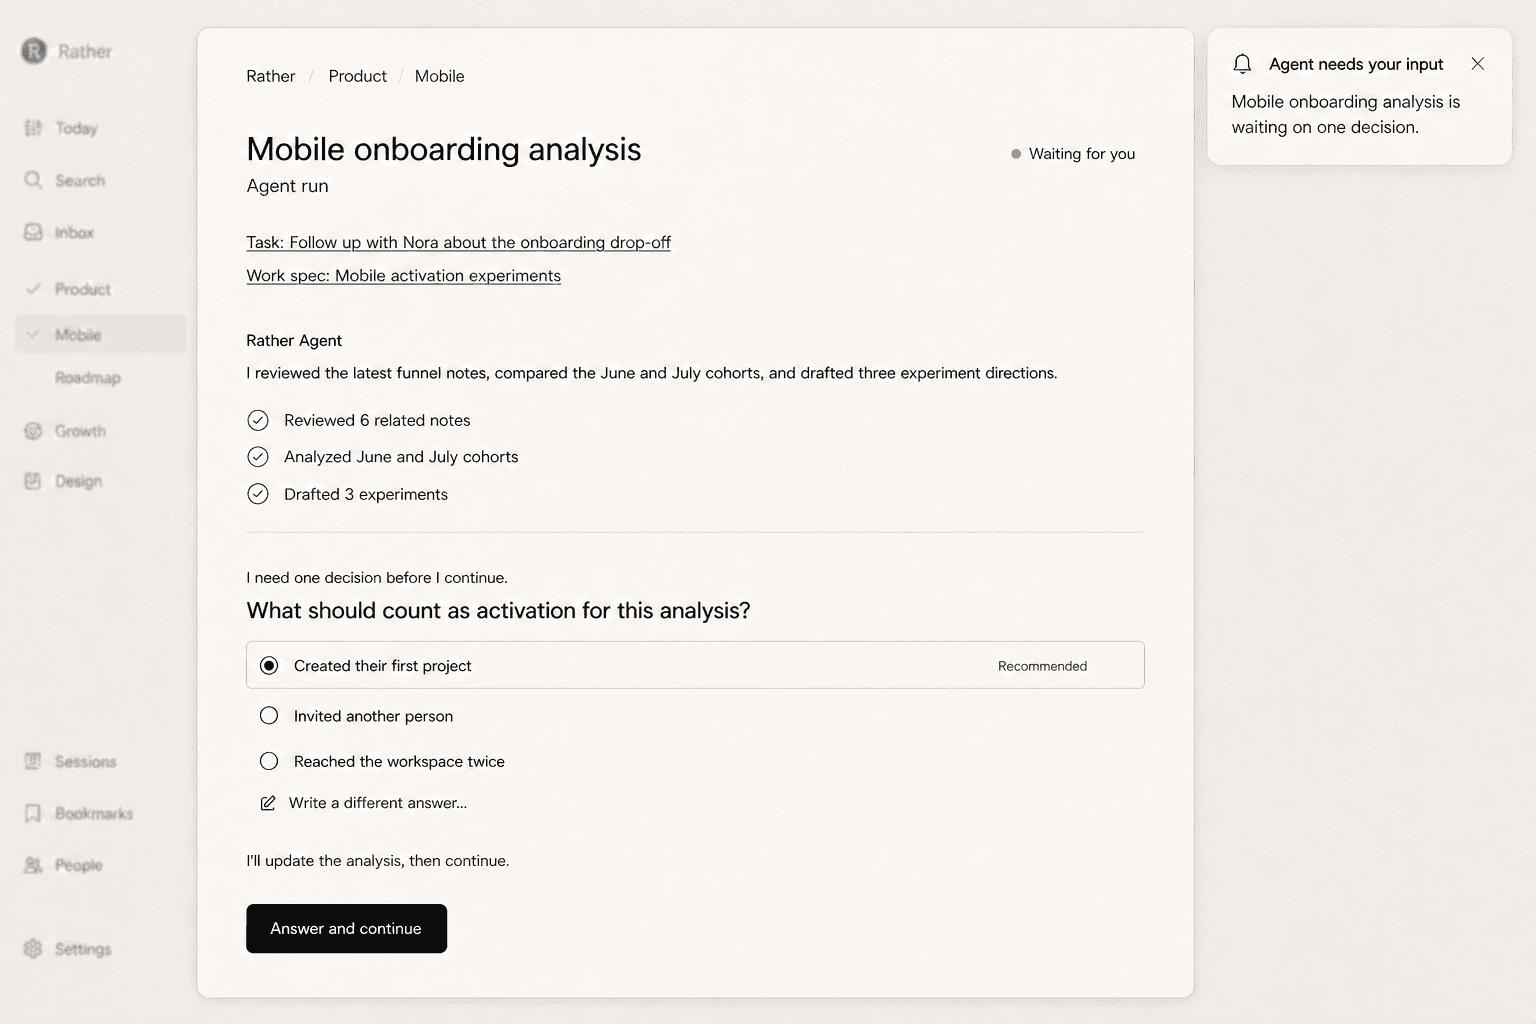Click the Agent needs your input heading
The image size is (1536, 1024).
(1356, 64)
